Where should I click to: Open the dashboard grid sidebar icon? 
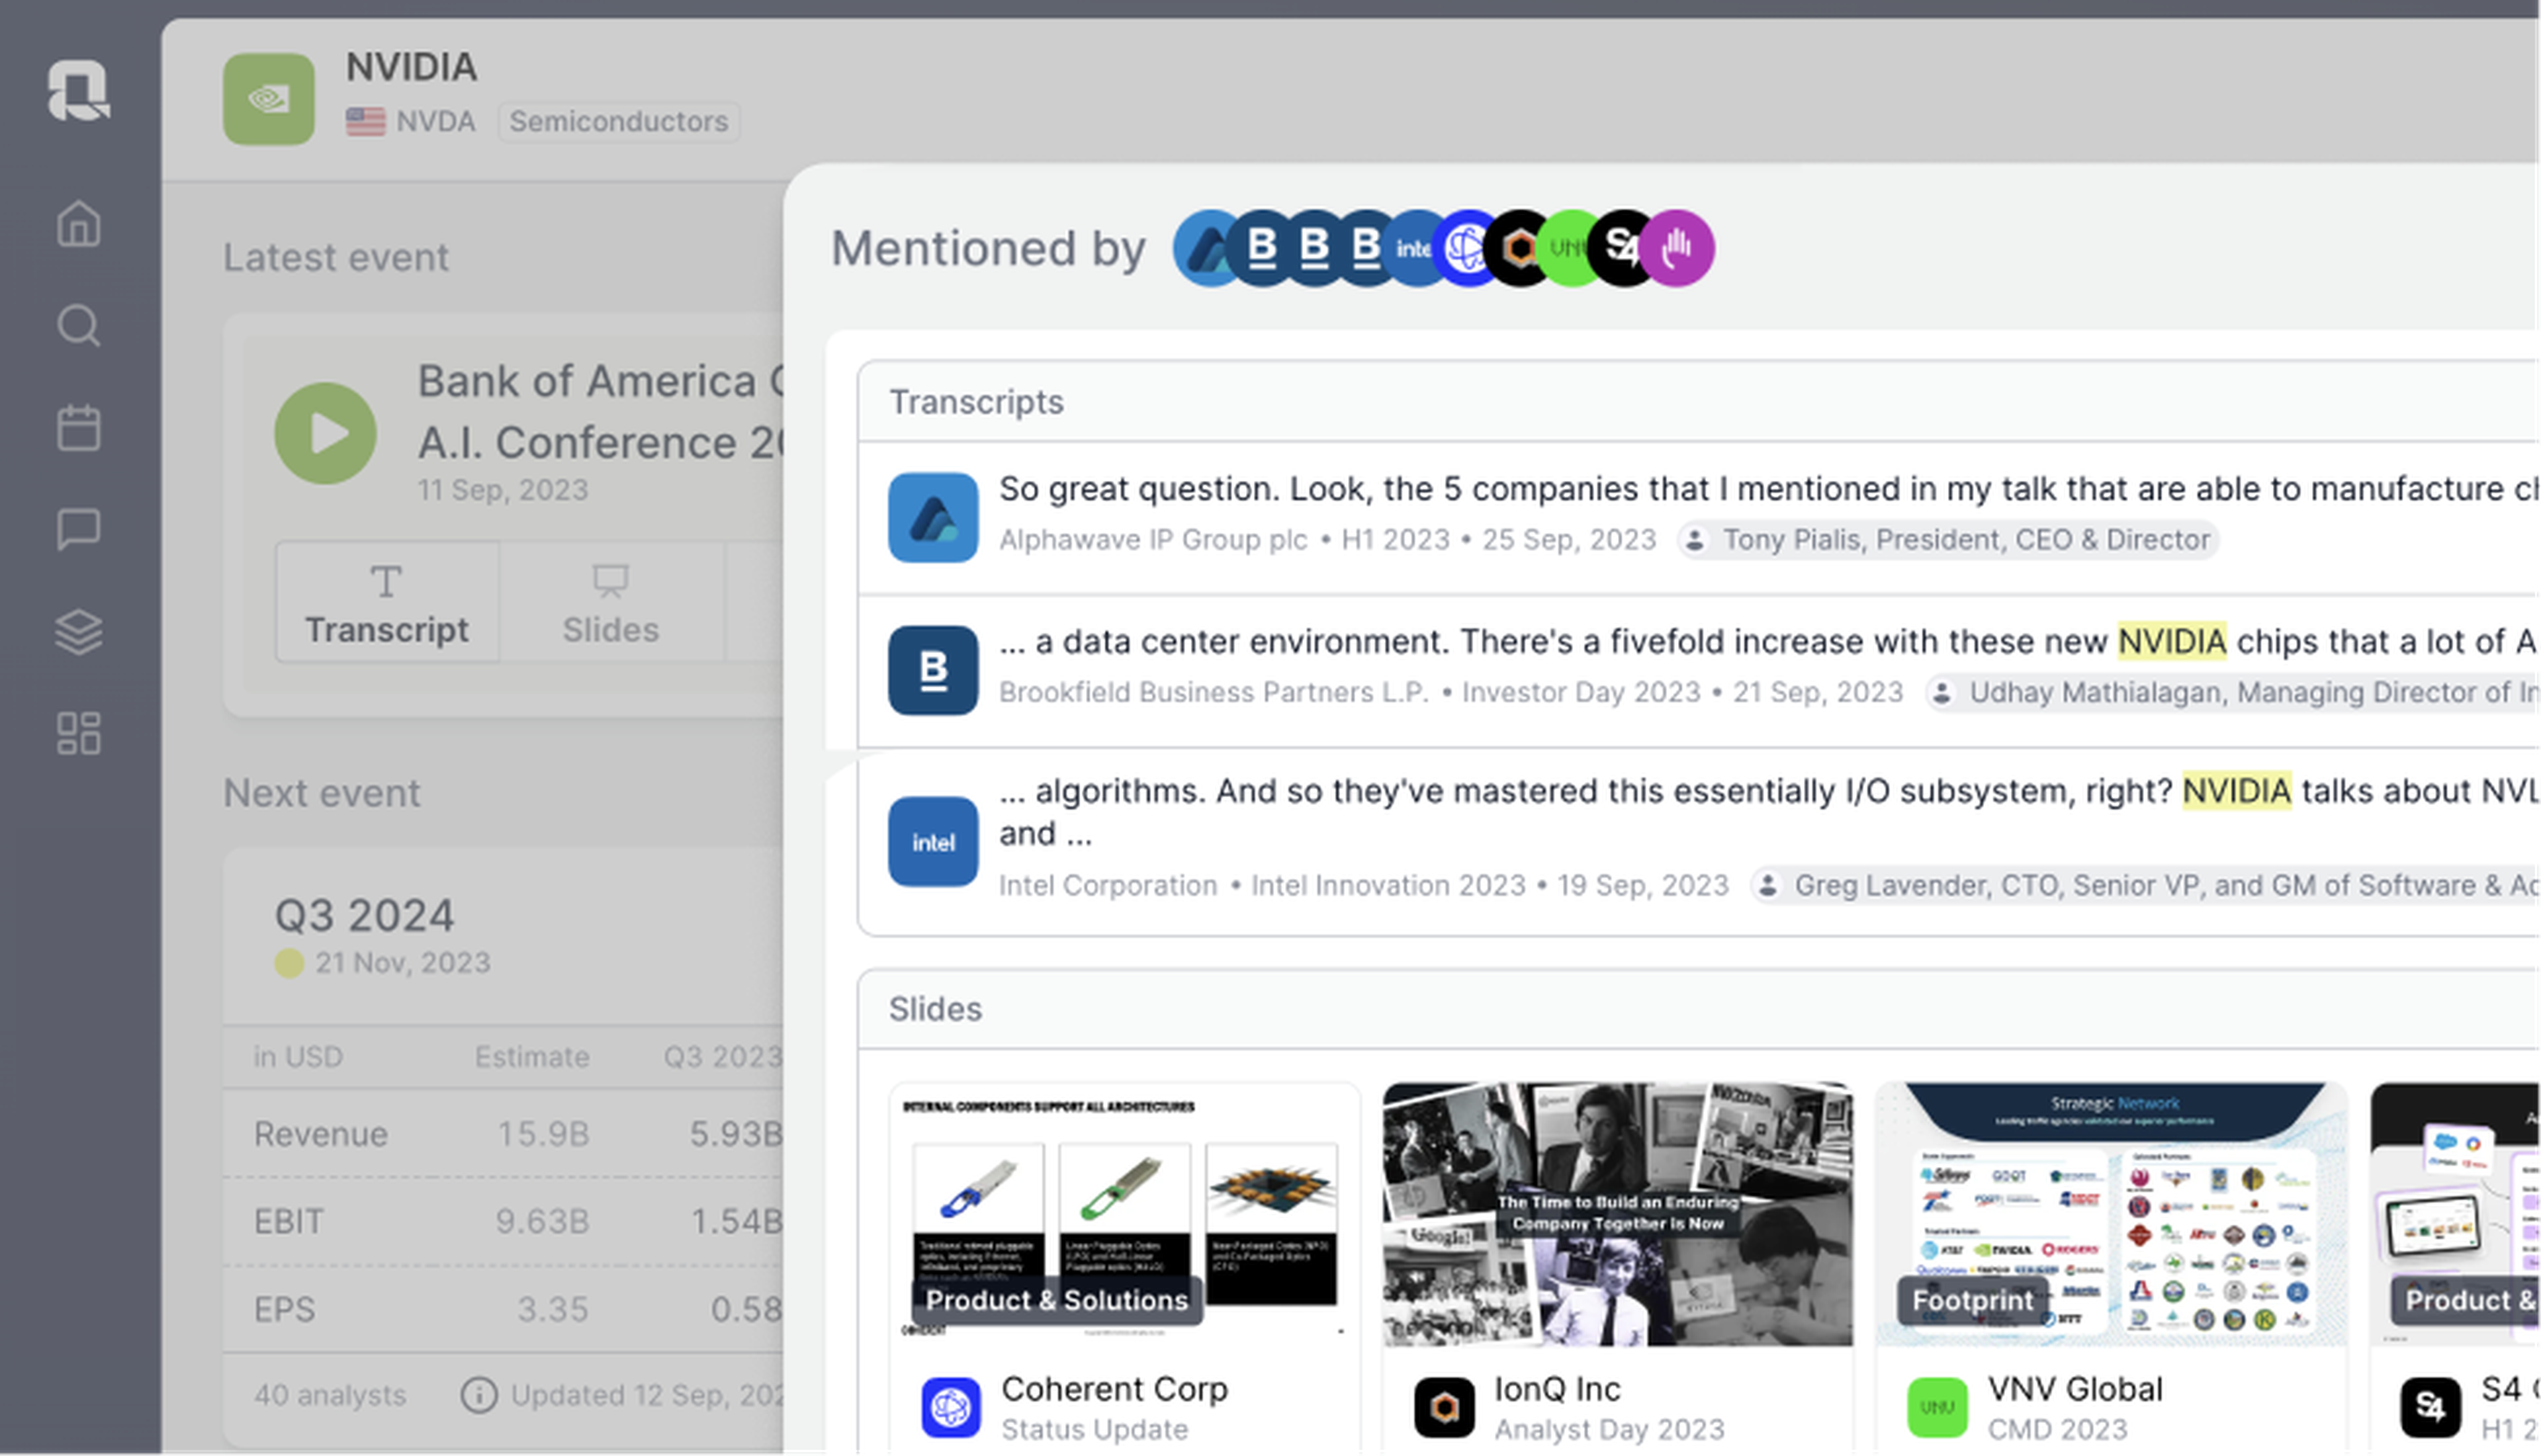tap(79, 733)
